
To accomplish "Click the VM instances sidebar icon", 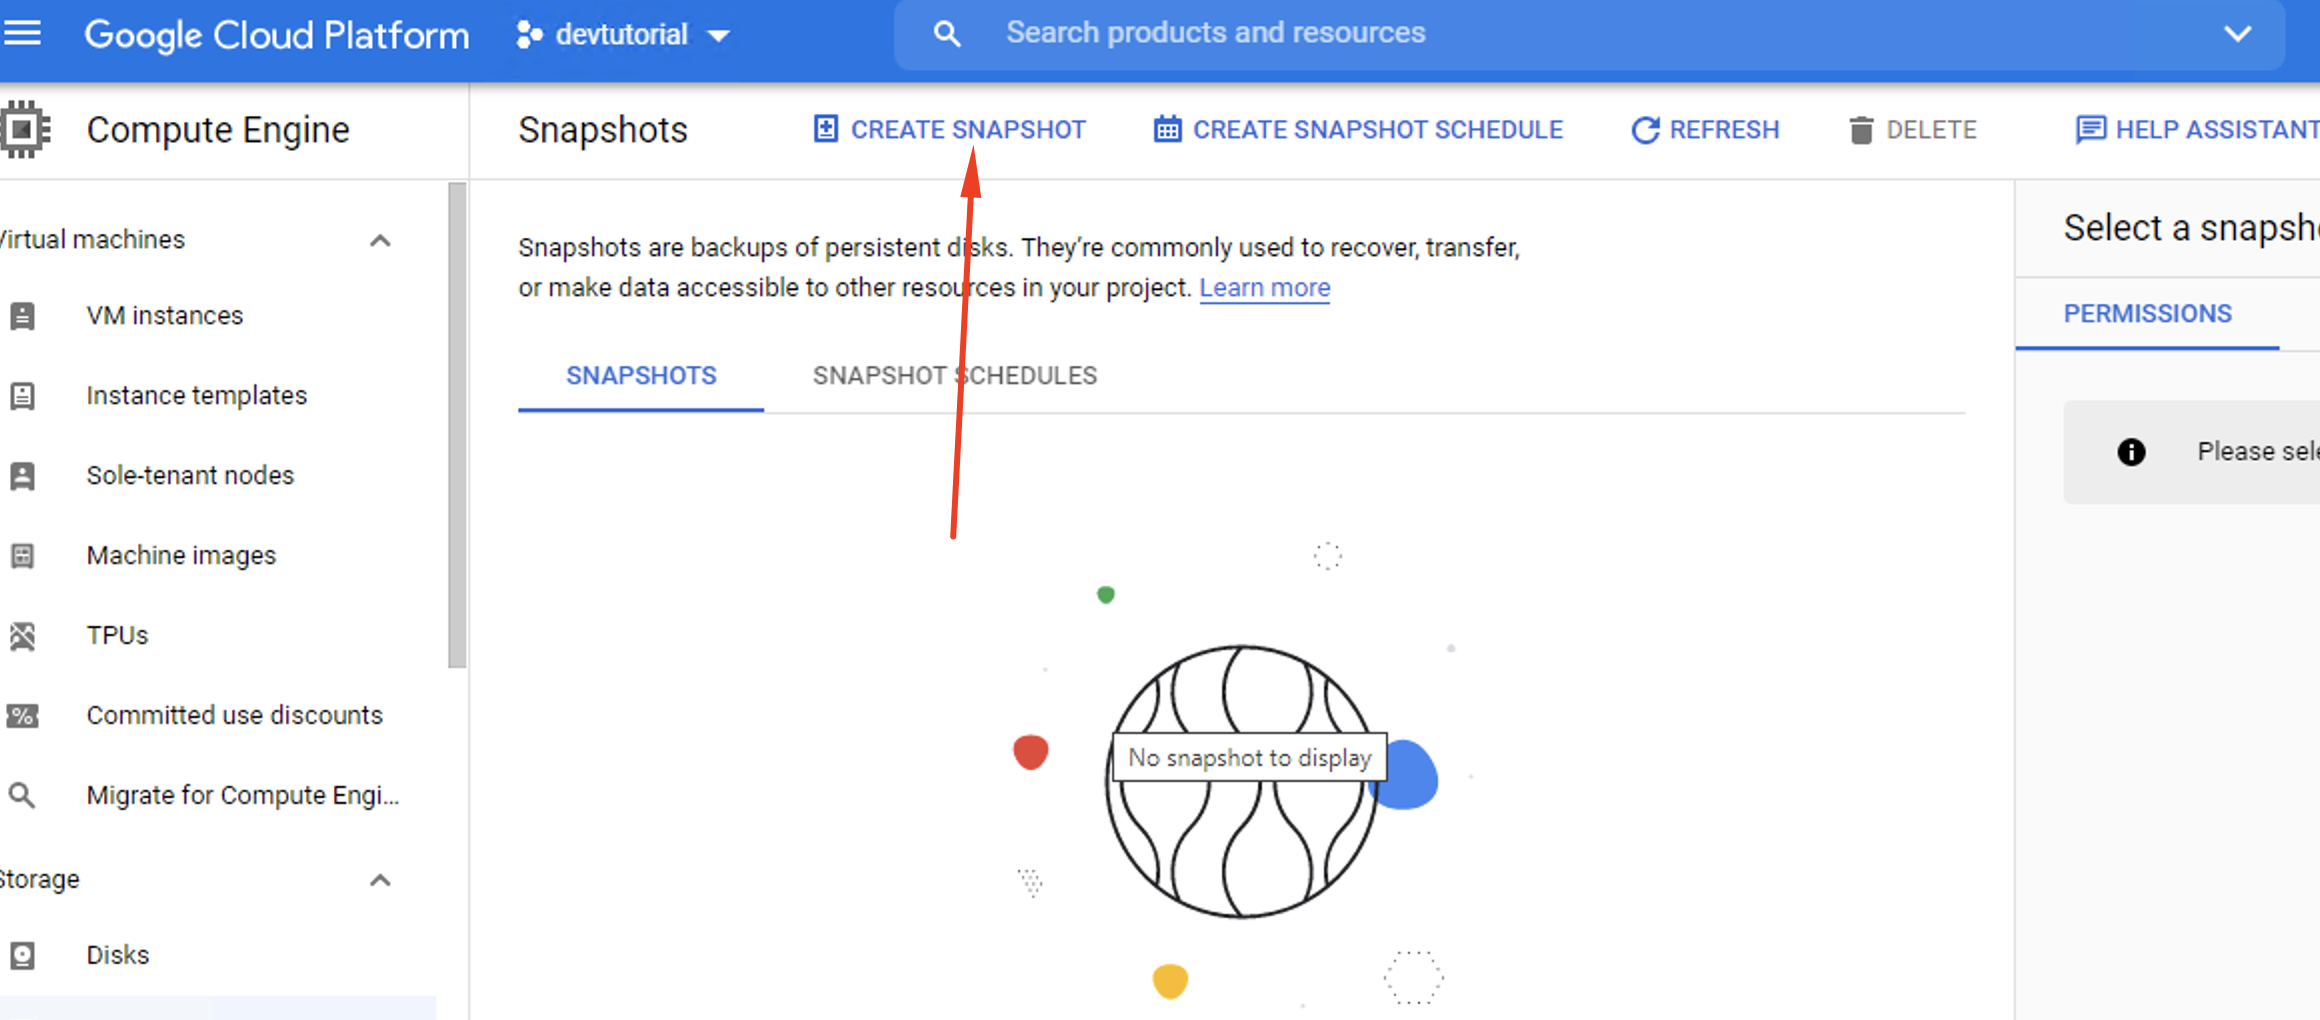I will click(22, 316).
